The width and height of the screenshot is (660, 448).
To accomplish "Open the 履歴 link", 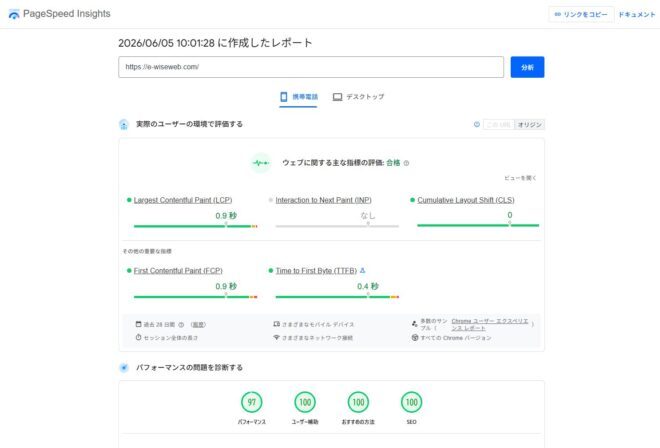I will tap(198, 325).
